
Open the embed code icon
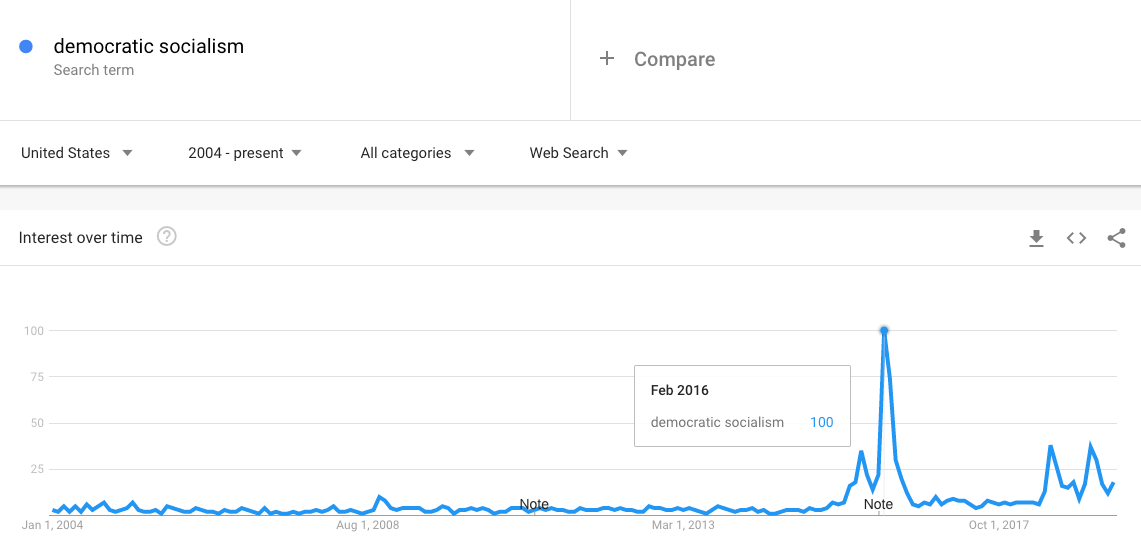point(1076,238)
